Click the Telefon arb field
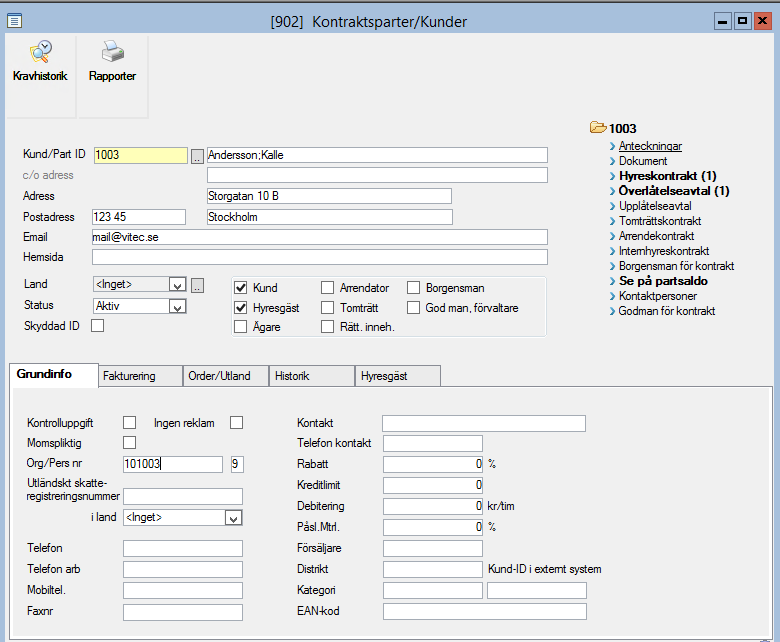The image size is (780, 642). click(183, 569)
